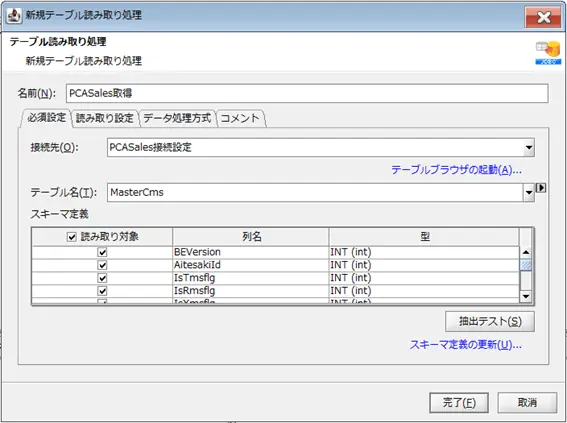Uncheck the AitesakiId row checkbox
The image size is (567, 423).
click(x=102, y=265)
